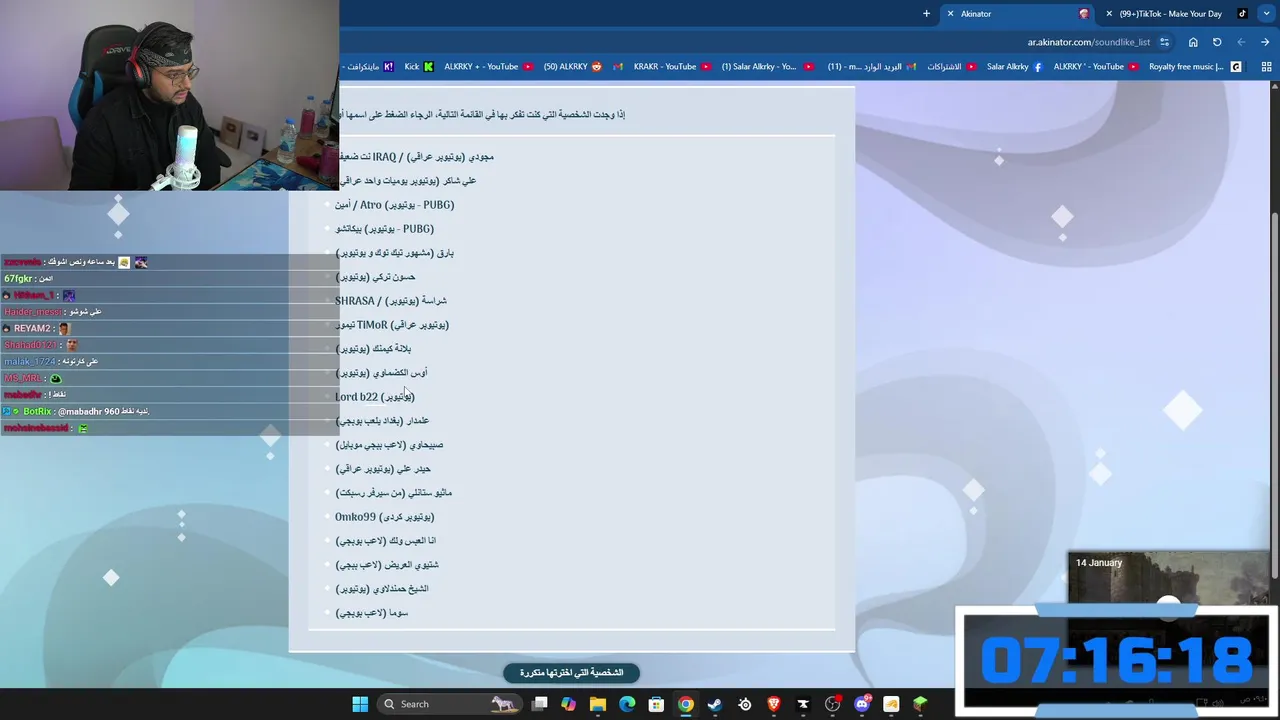Select the Omko99 Kurdish youtuber entry

tap(384, 517)
